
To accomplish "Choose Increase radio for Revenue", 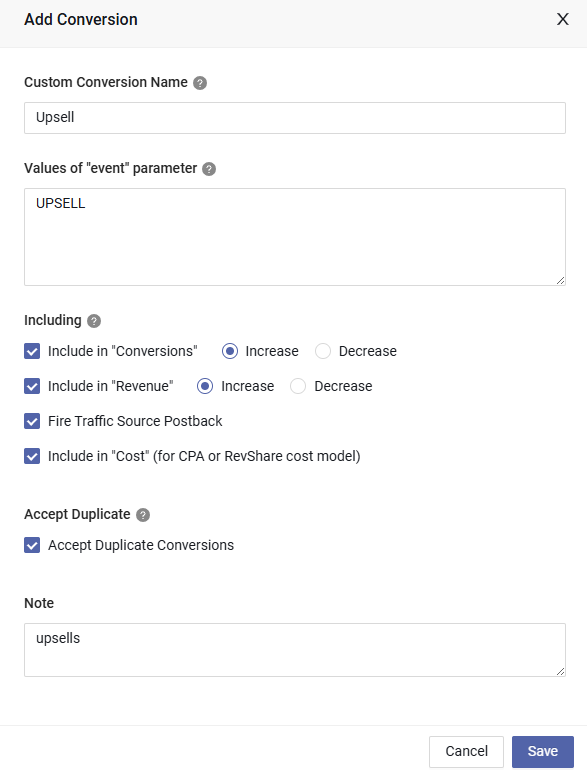I will pos(205,386).
